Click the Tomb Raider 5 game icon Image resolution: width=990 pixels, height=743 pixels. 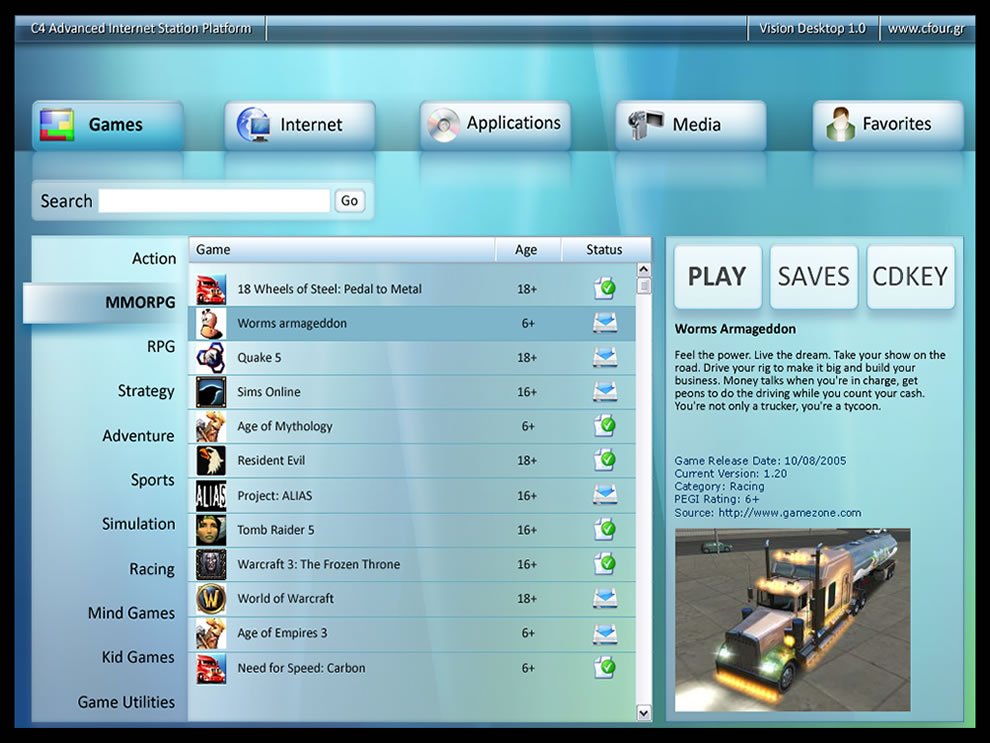pyautogui.click(x=211, y=530)
